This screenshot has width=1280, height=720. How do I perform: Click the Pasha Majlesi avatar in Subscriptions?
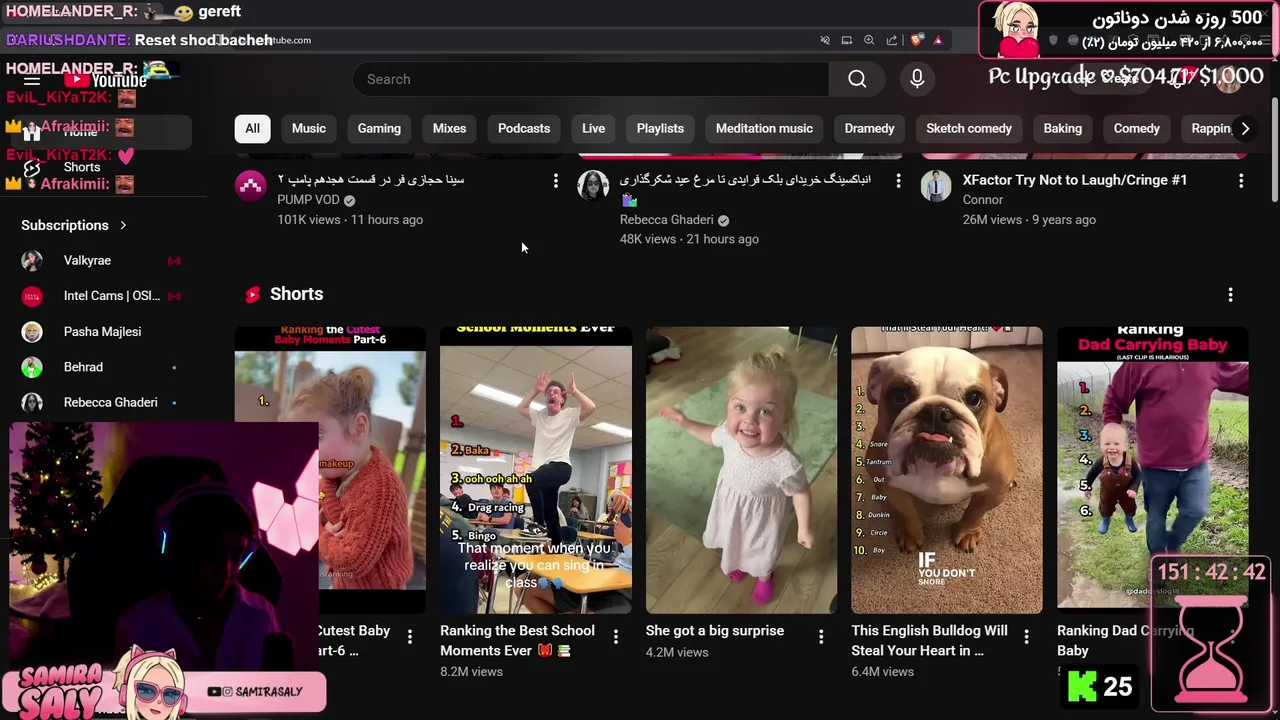[32, 332]
